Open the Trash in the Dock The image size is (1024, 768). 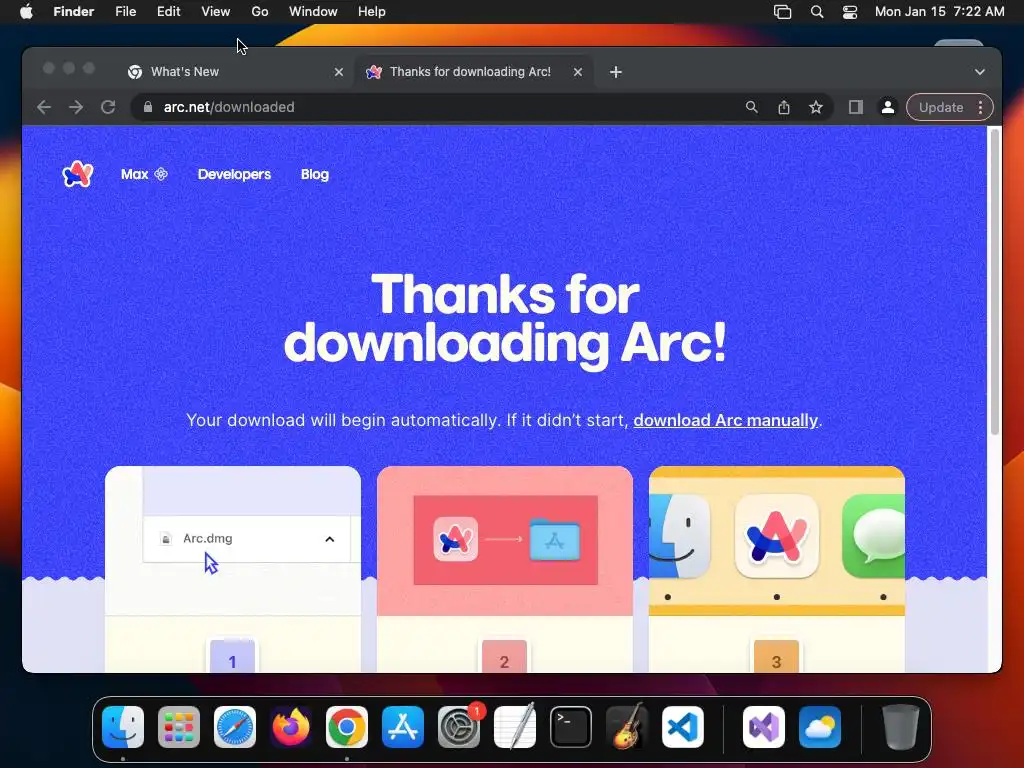(901, 727)
